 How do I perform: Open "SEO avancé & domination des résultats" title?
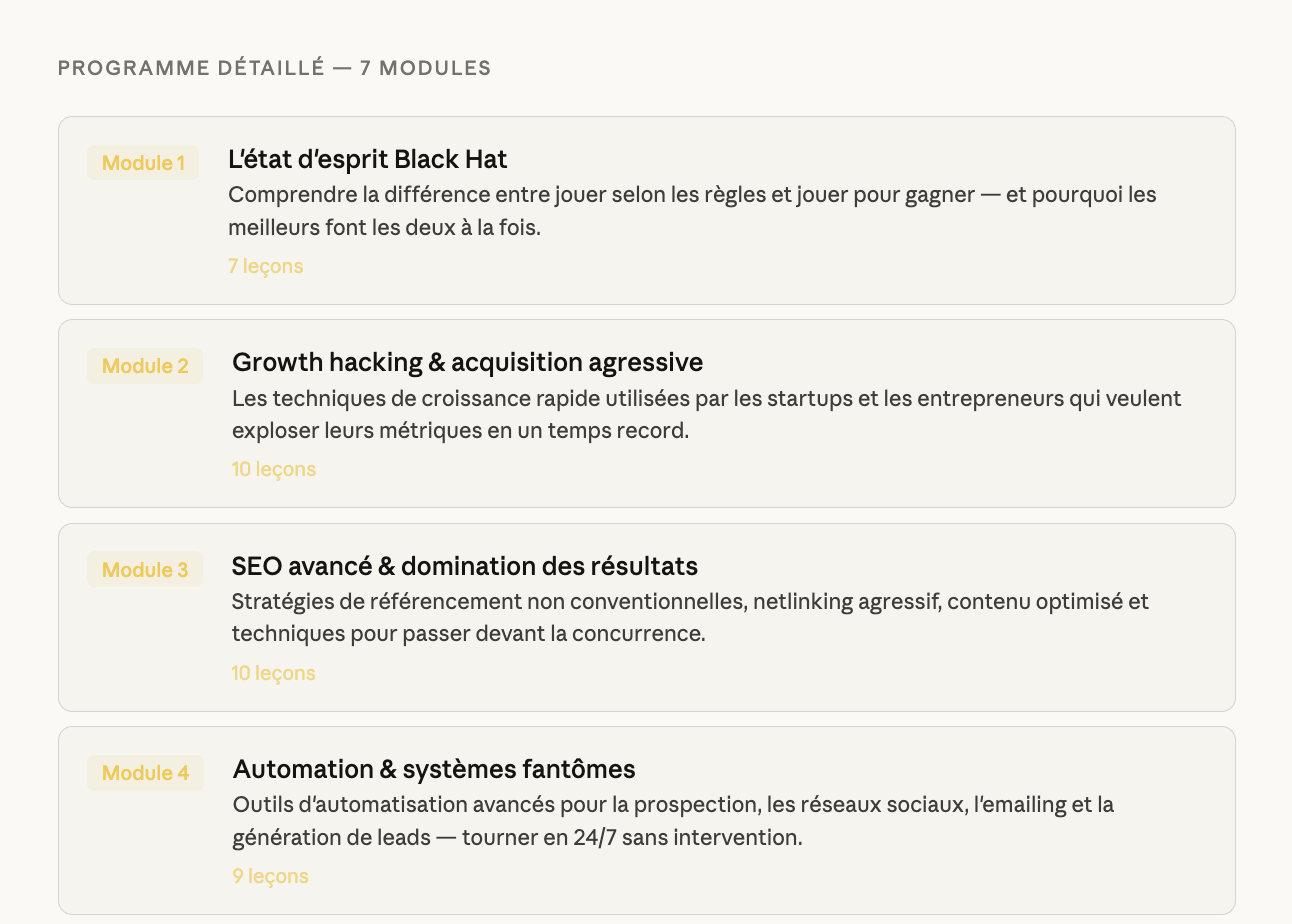tap(464, 566)
